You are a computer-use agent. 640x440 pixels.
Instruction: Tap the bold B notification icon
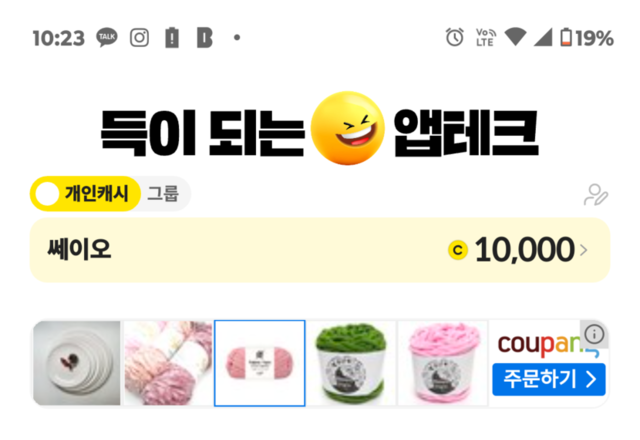204,38
